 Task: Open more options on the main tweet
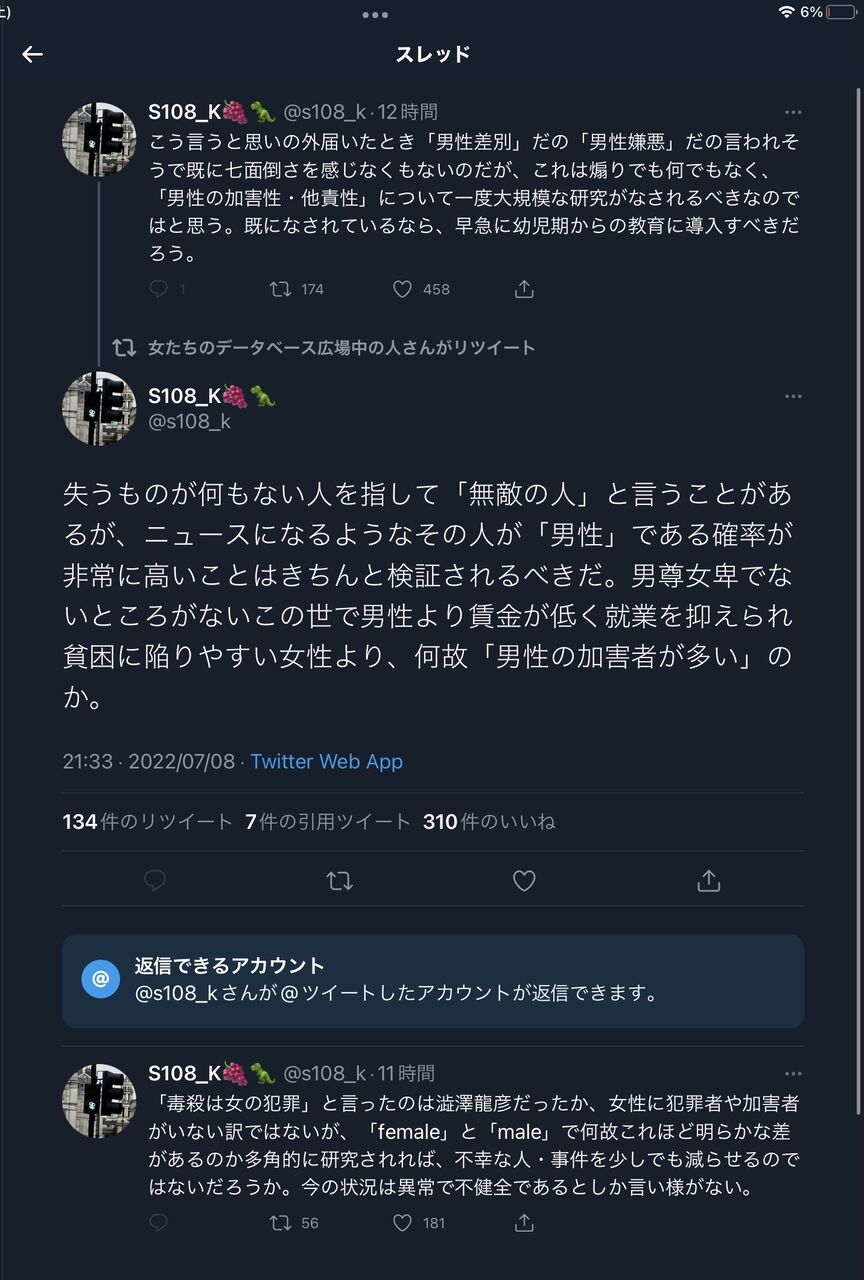(793, 397)
